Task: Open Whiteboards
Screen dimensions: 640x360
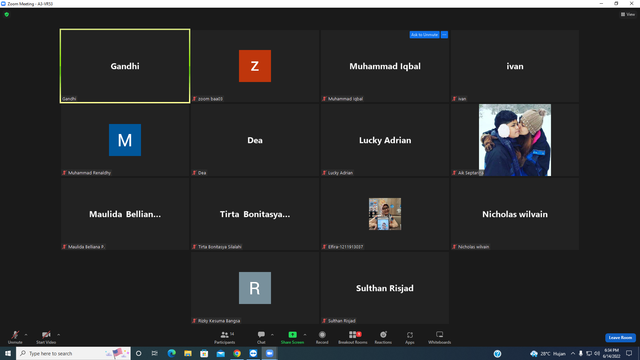Action: [x=440, y=337]
